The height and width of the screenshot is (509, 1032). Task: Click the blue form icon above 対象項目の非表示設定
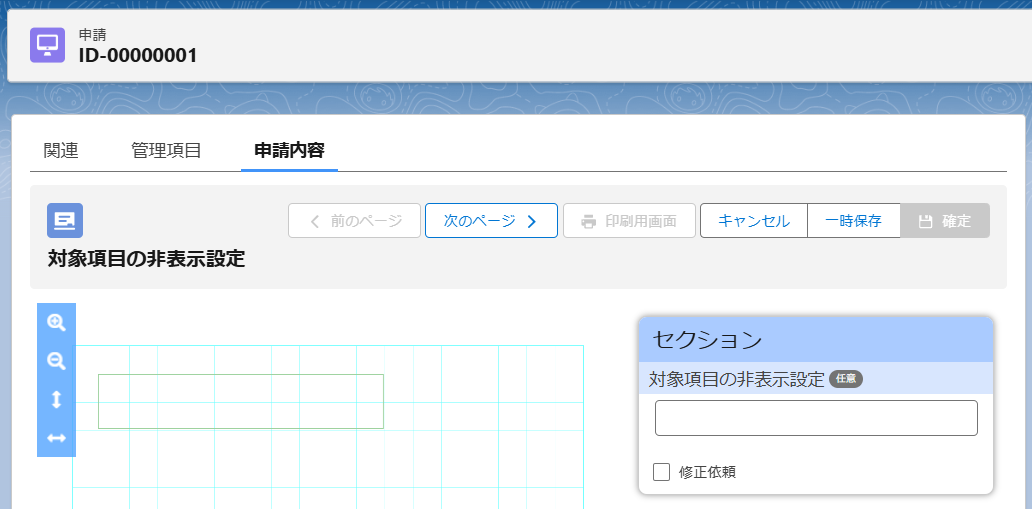click(x=64, y=220)
